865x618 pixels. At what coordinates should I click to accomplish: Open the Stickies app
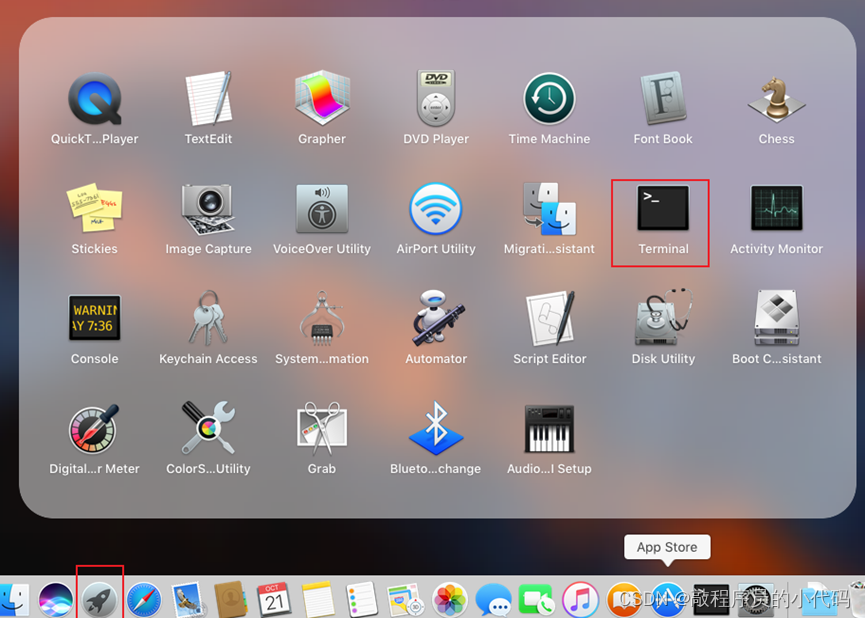tap(94, 208)
